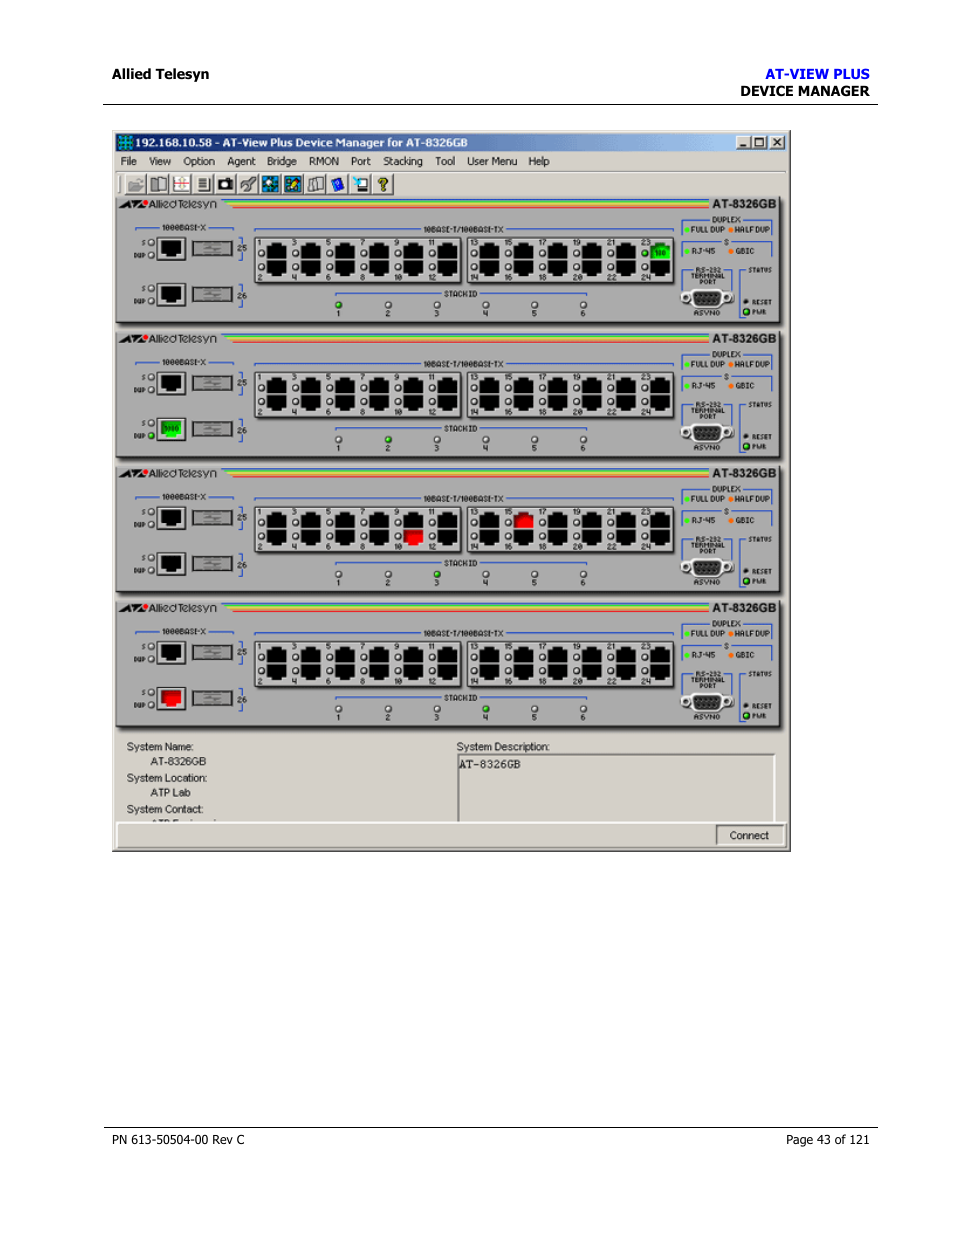Open the User Menu menu

tap(492, 161)
